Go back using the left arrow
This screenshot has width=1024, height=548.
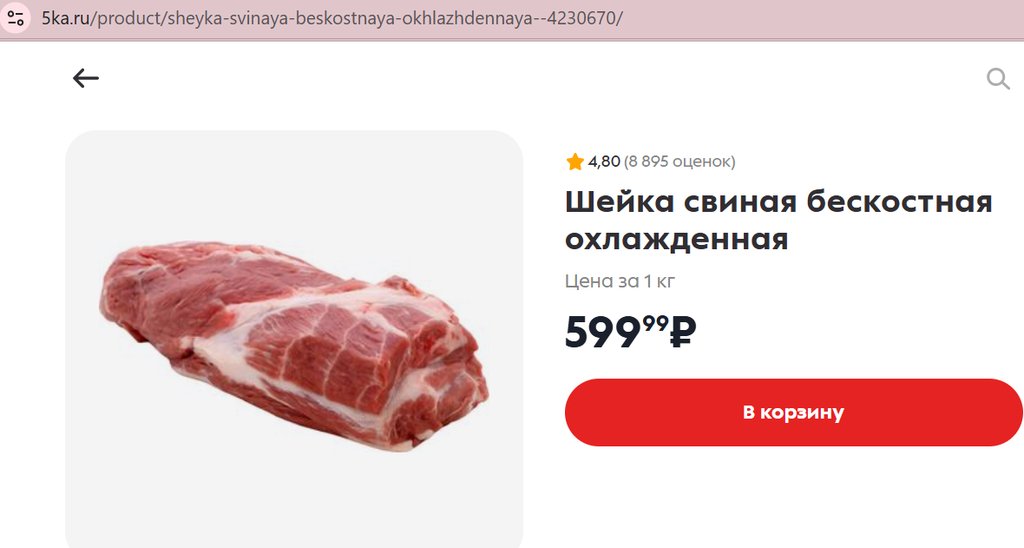86,78
